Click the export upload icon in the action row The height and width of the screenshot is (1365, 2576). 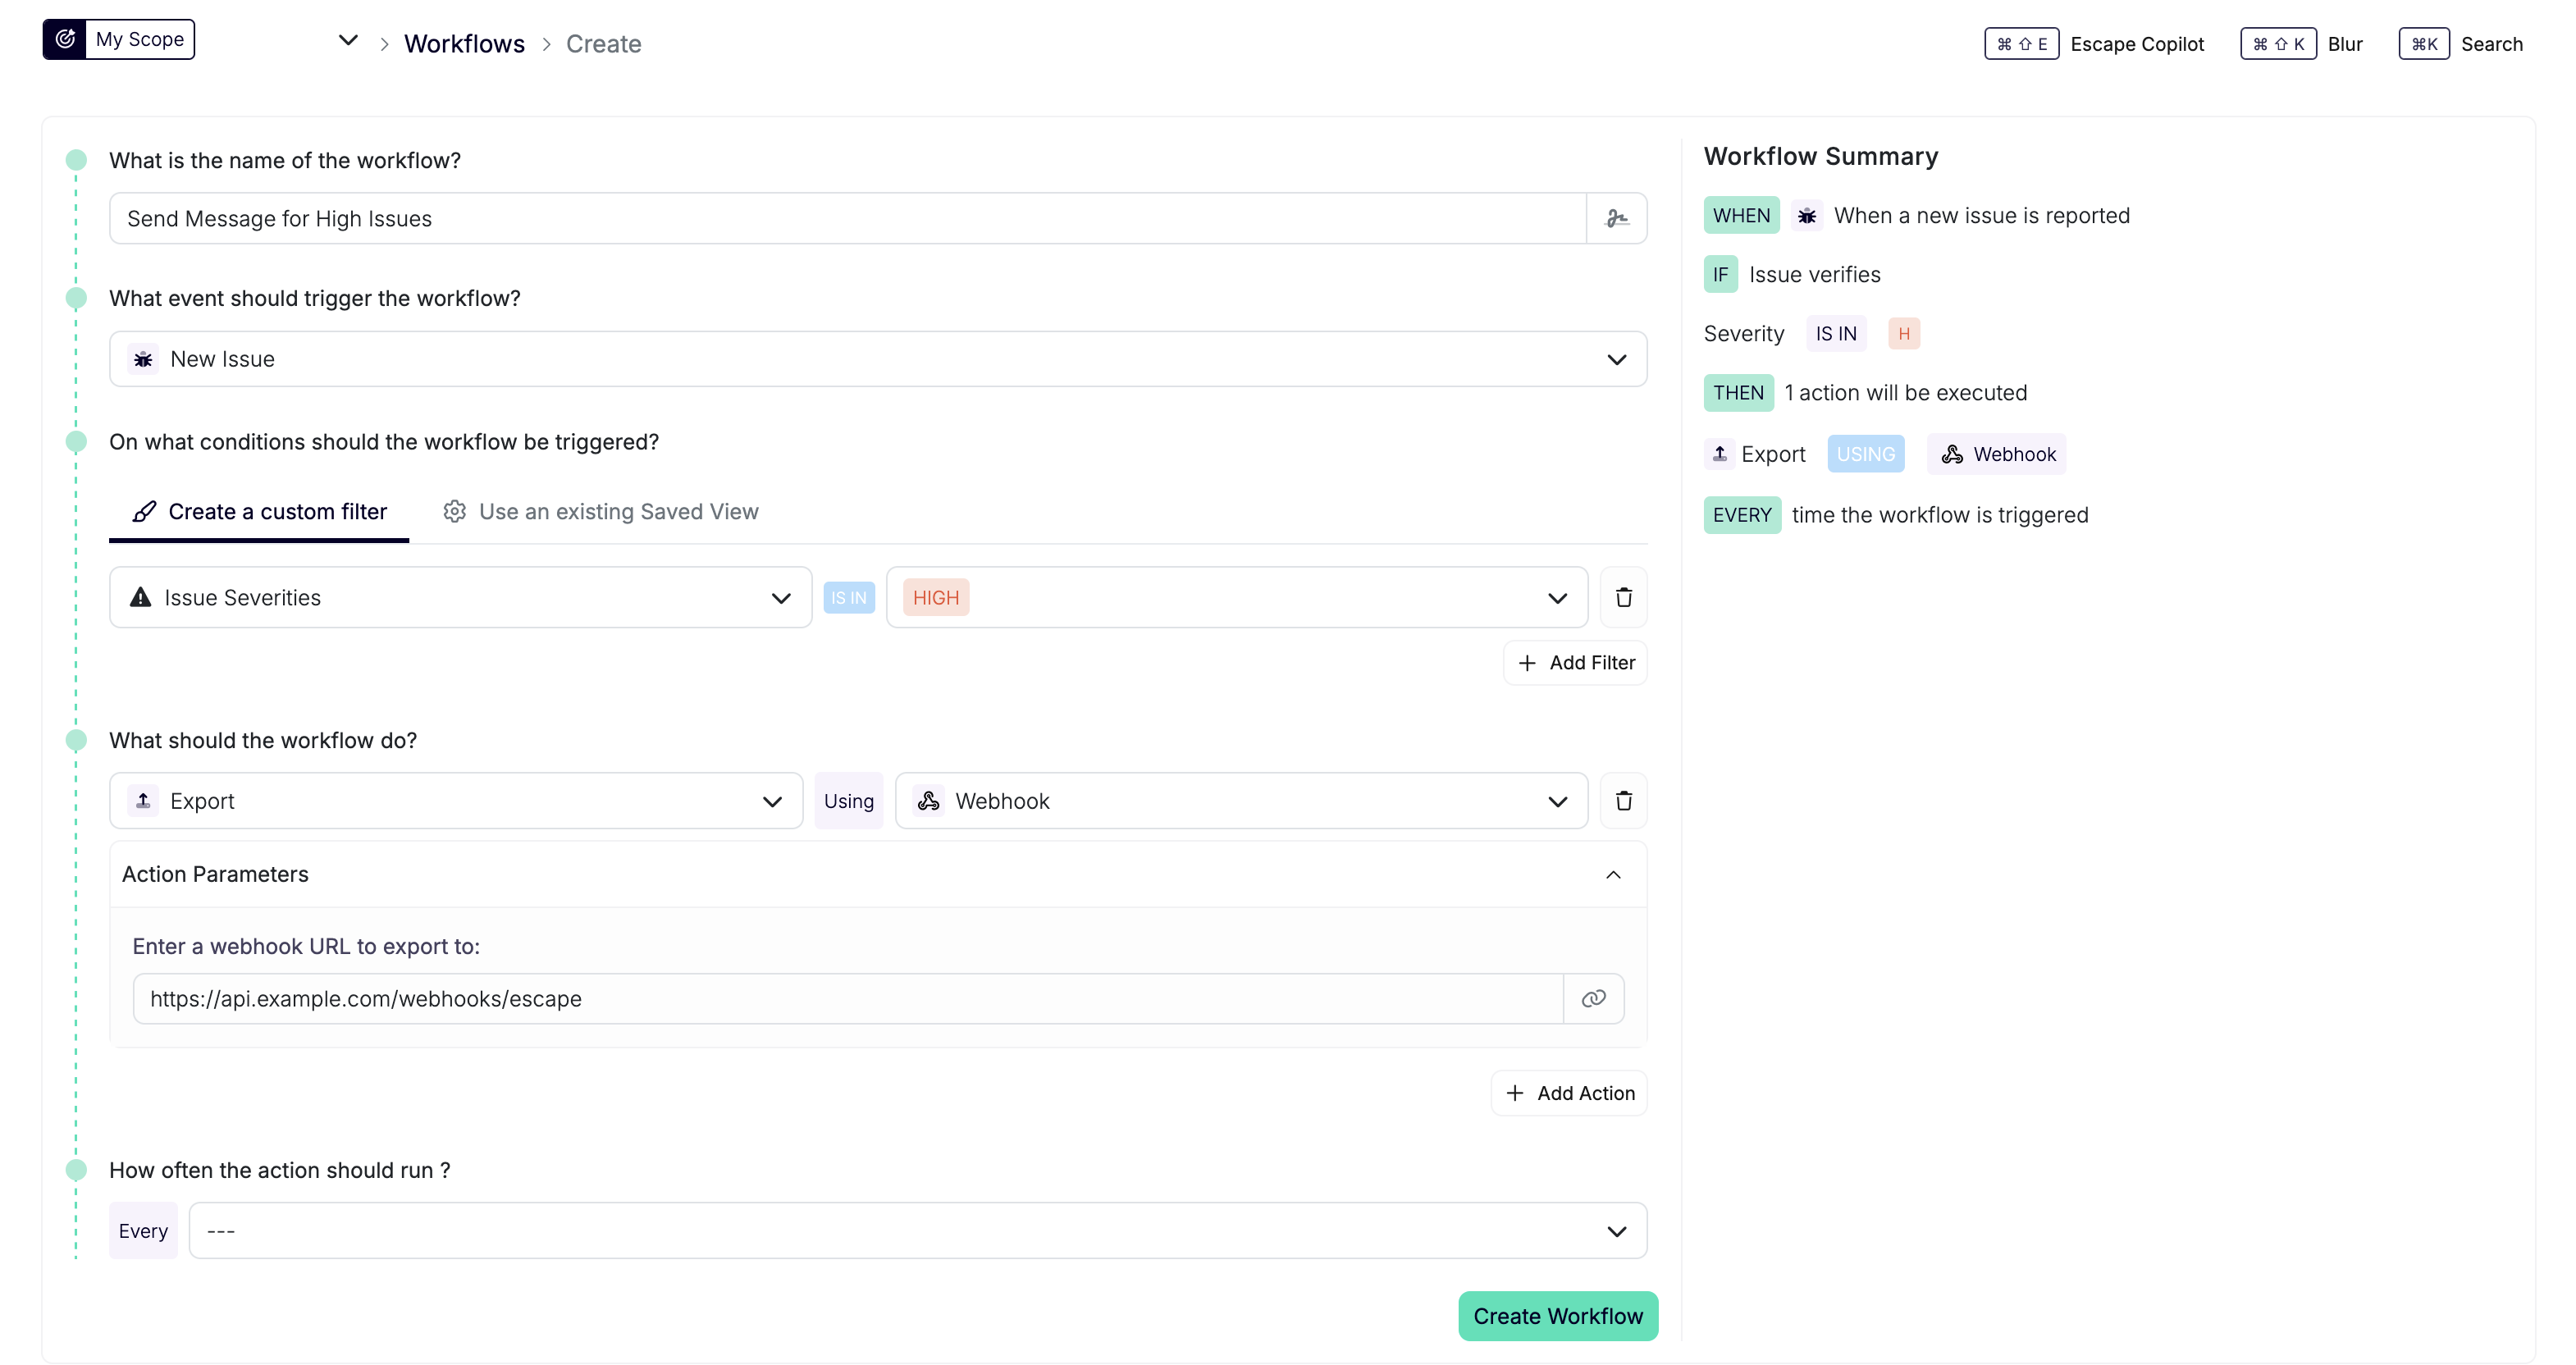tap(141, 800)
